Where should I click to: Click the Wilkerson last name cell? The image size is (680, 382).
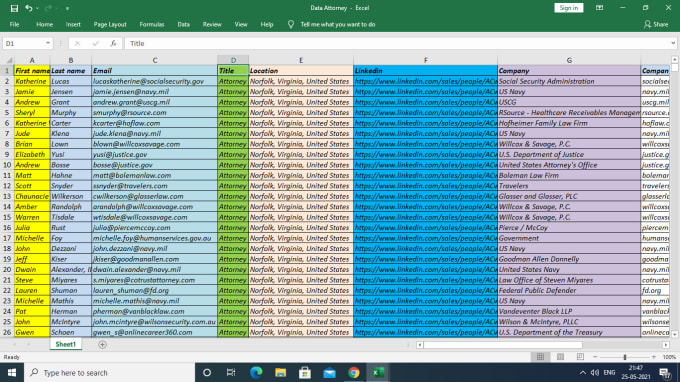point(71,196)
